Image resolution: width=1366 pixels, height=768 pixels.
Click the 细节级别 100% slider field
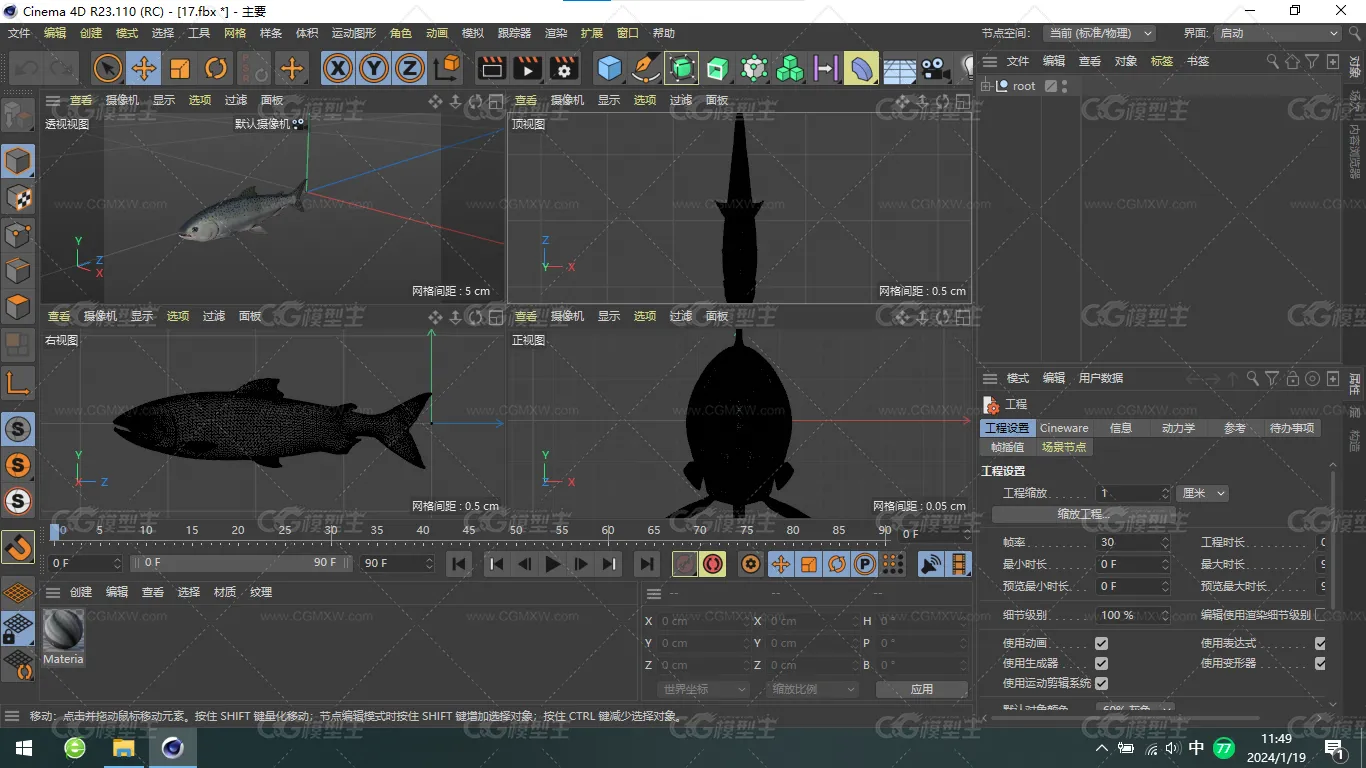(1132, 615)
